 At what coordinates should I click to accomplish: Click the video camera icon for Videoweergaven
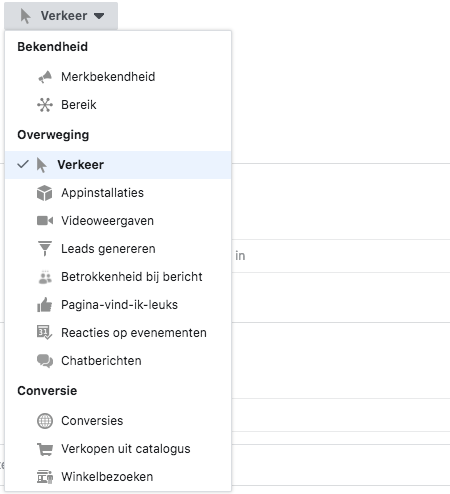click(x=45, y=221)
